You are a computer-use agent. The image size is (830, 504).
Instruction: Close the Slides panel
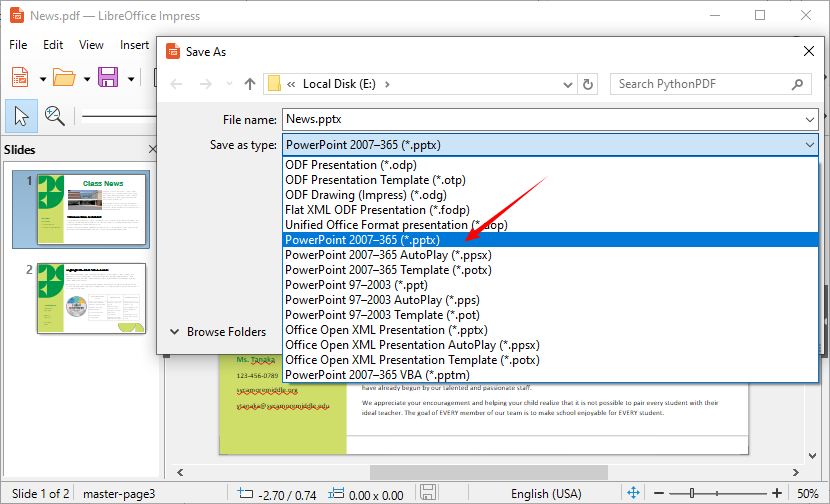152,150
